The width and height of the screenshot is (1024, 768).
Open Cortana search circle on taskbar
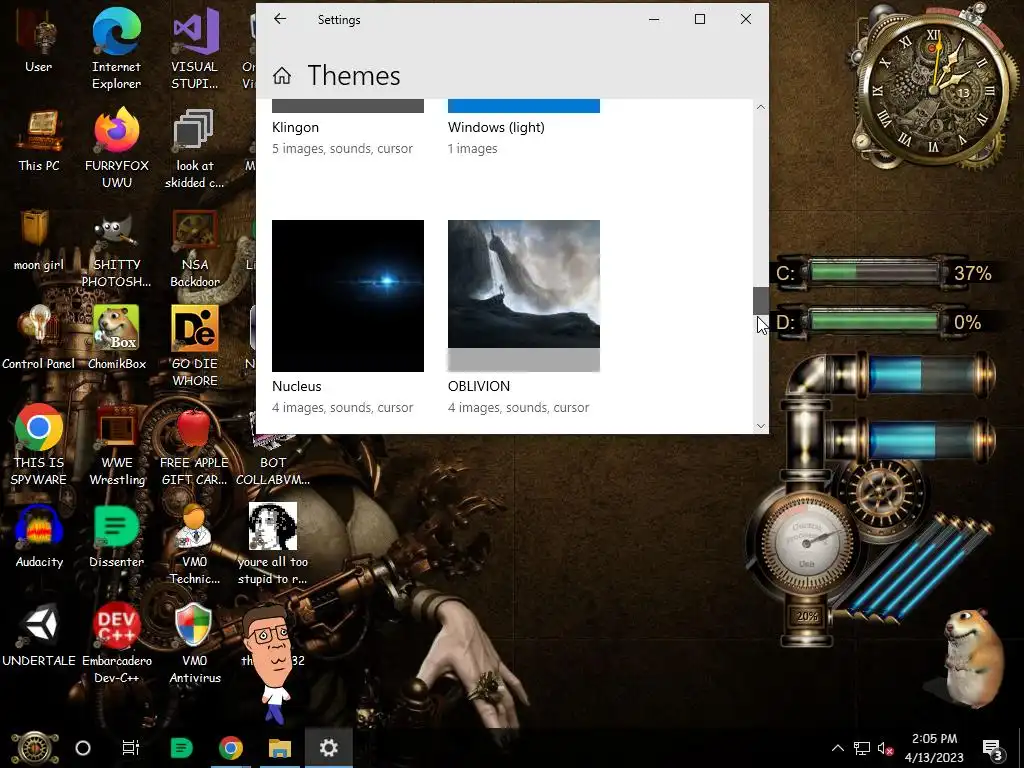pos(83,748)
